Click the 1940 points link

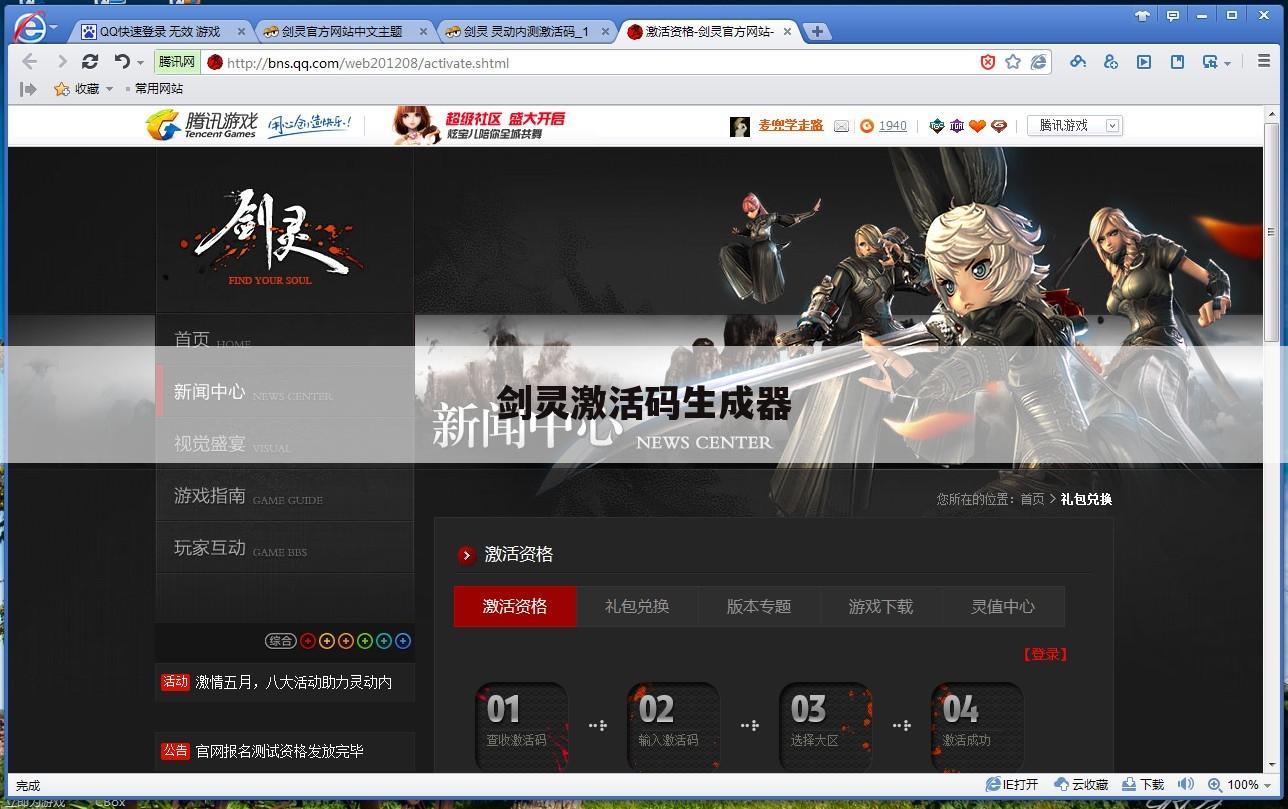click(892, 126)
